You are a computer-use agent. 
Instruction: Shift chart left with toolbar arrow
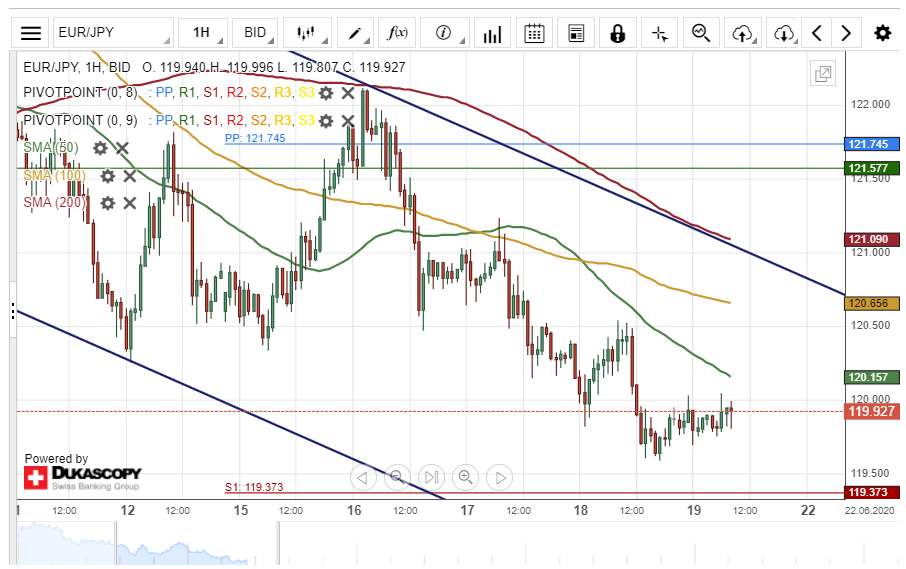817,33
